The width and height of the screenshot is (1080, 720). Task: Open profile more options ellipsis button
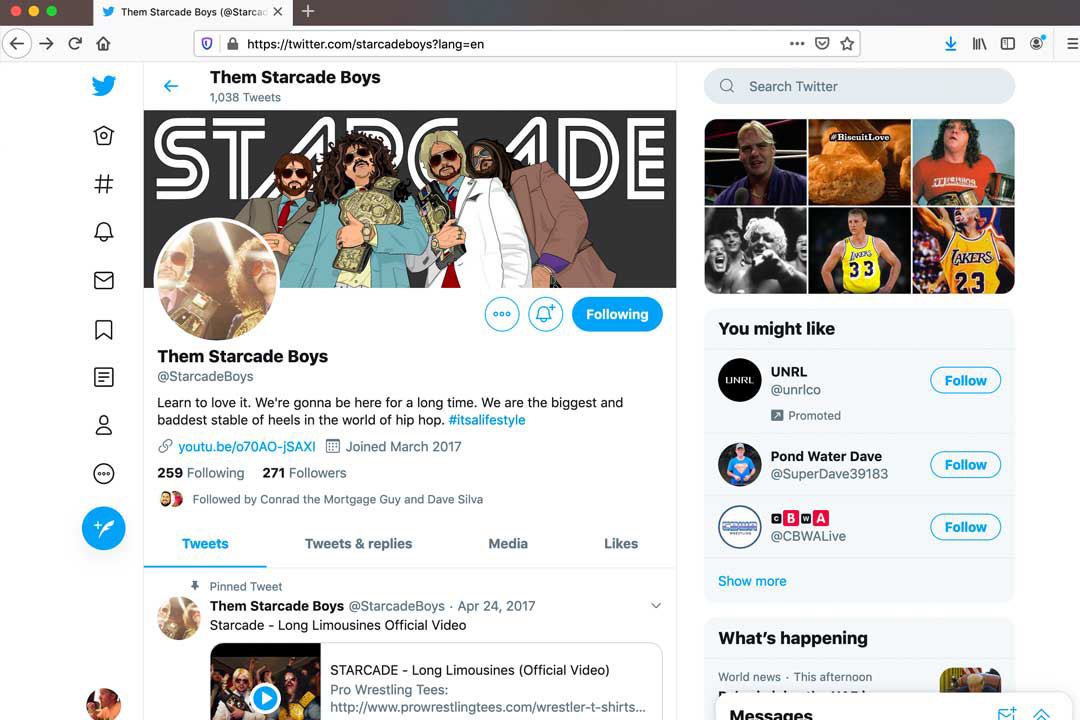[x=501, y=314]
